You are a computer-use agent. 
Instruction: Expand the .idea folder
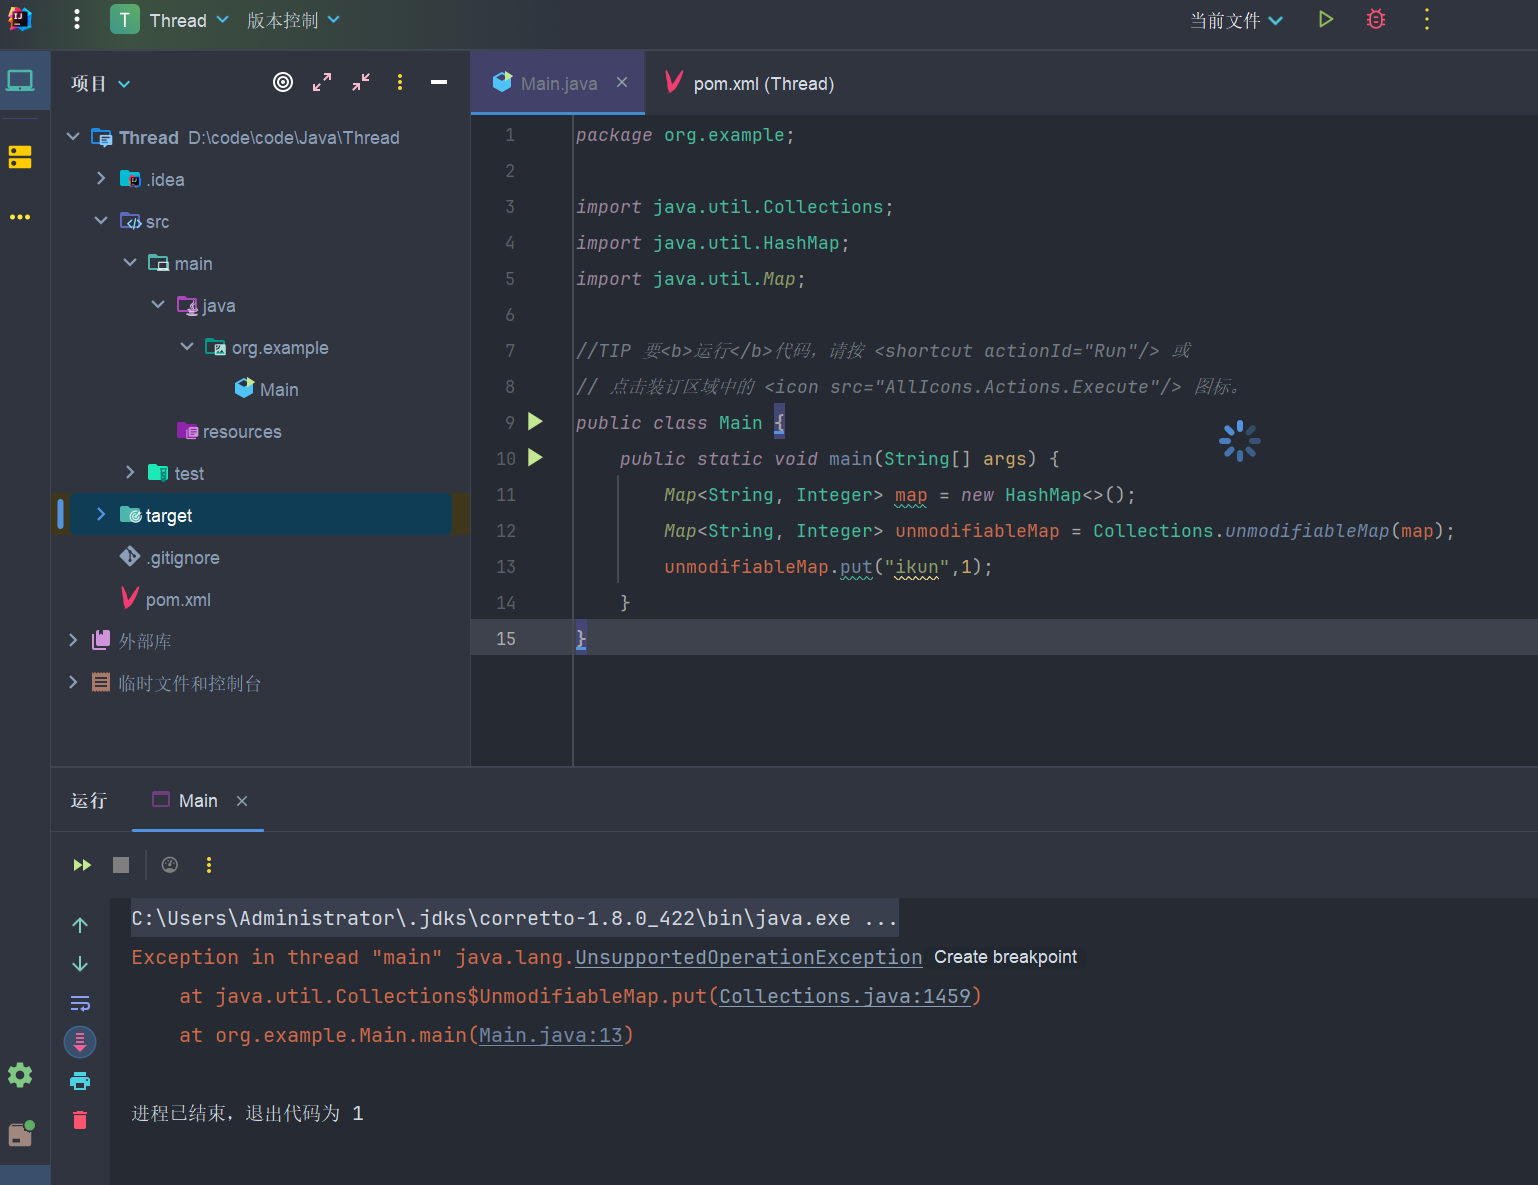click(101, 178)
